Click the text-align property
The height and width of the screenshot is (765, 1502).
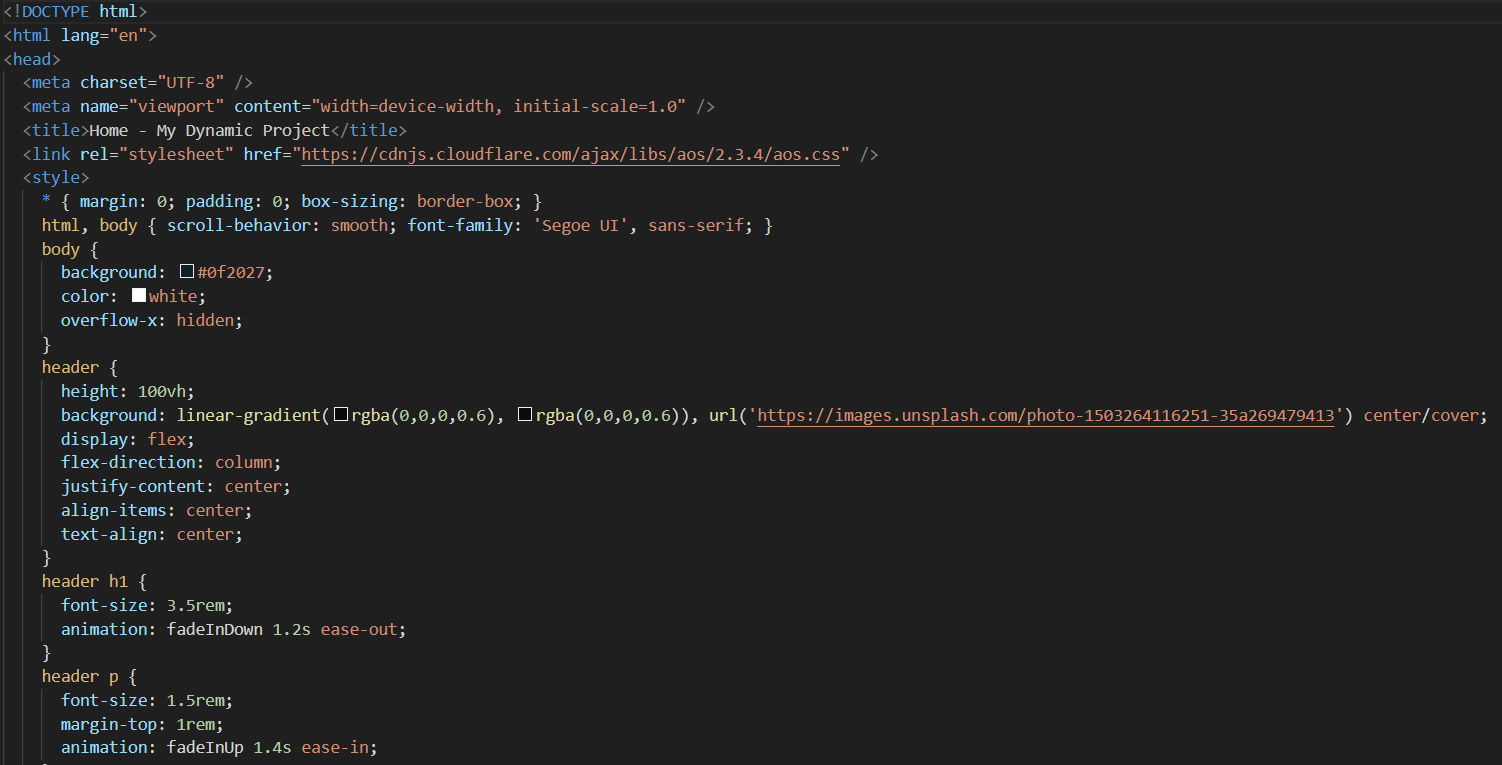point(109,535)
